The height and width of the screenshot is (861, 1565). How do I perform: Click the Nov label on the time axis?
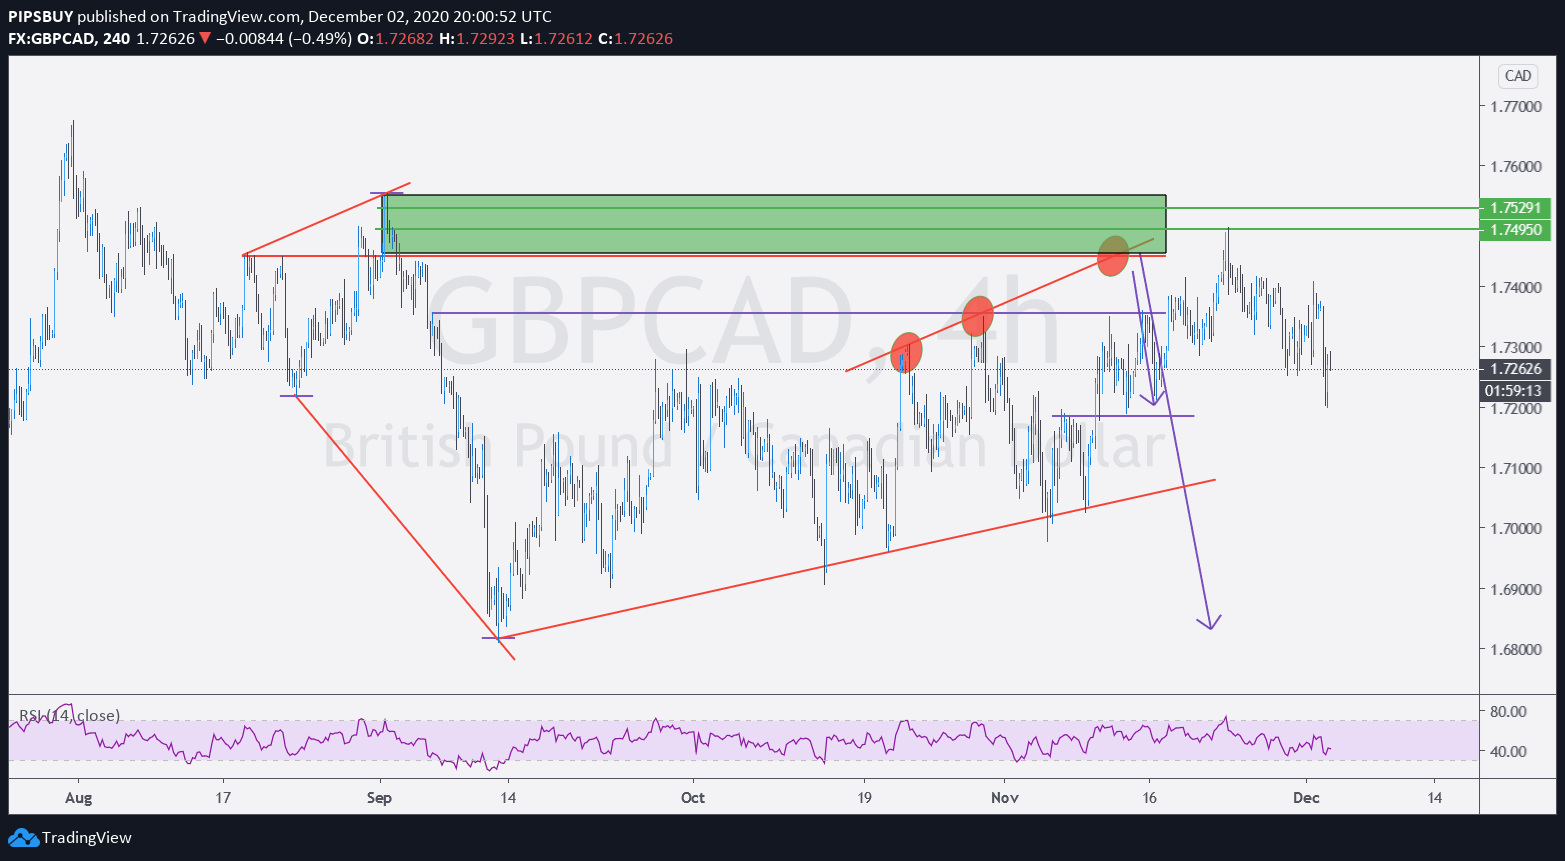pos(1004,797)
